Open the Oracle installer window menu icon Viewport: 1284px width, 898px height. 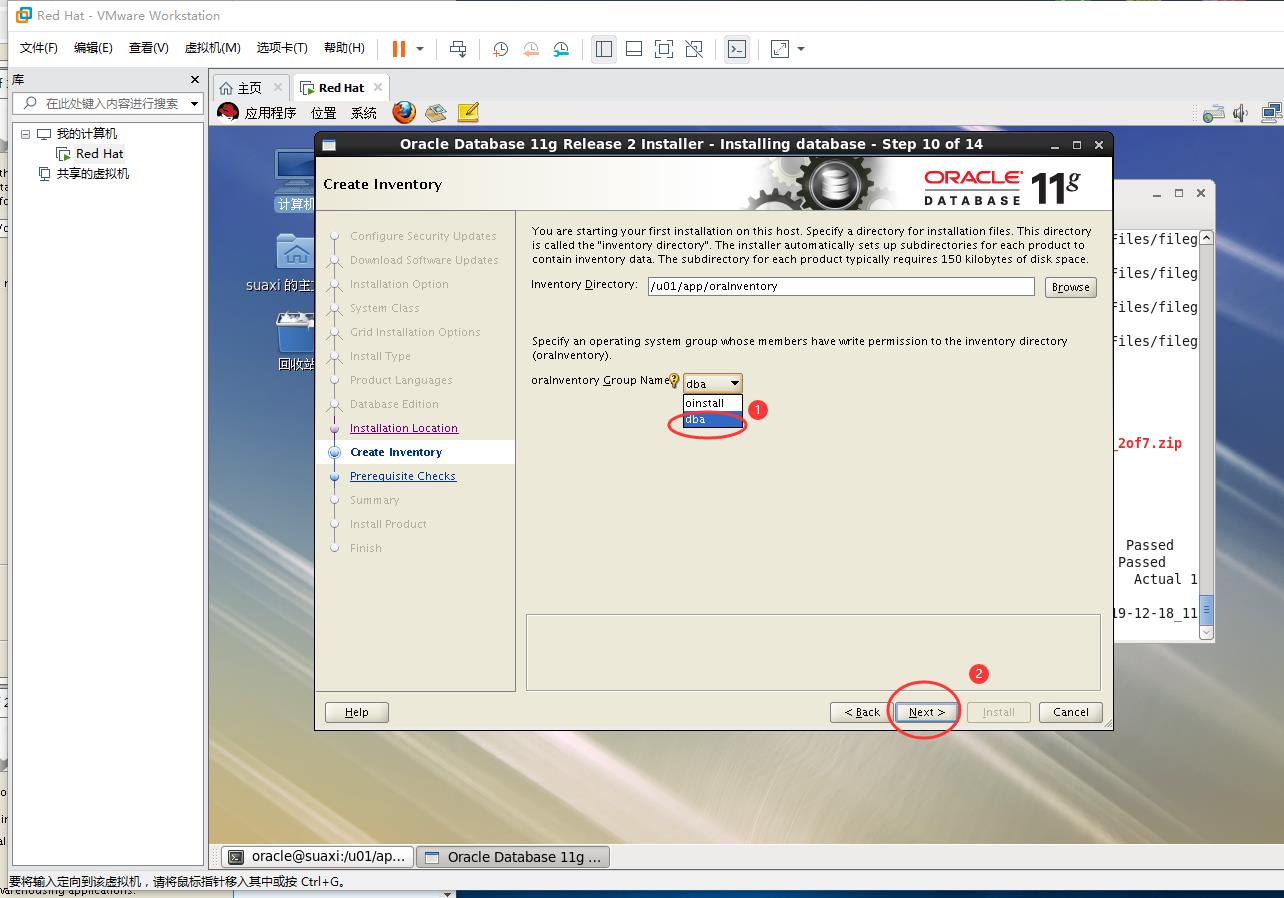coord(329,145)
